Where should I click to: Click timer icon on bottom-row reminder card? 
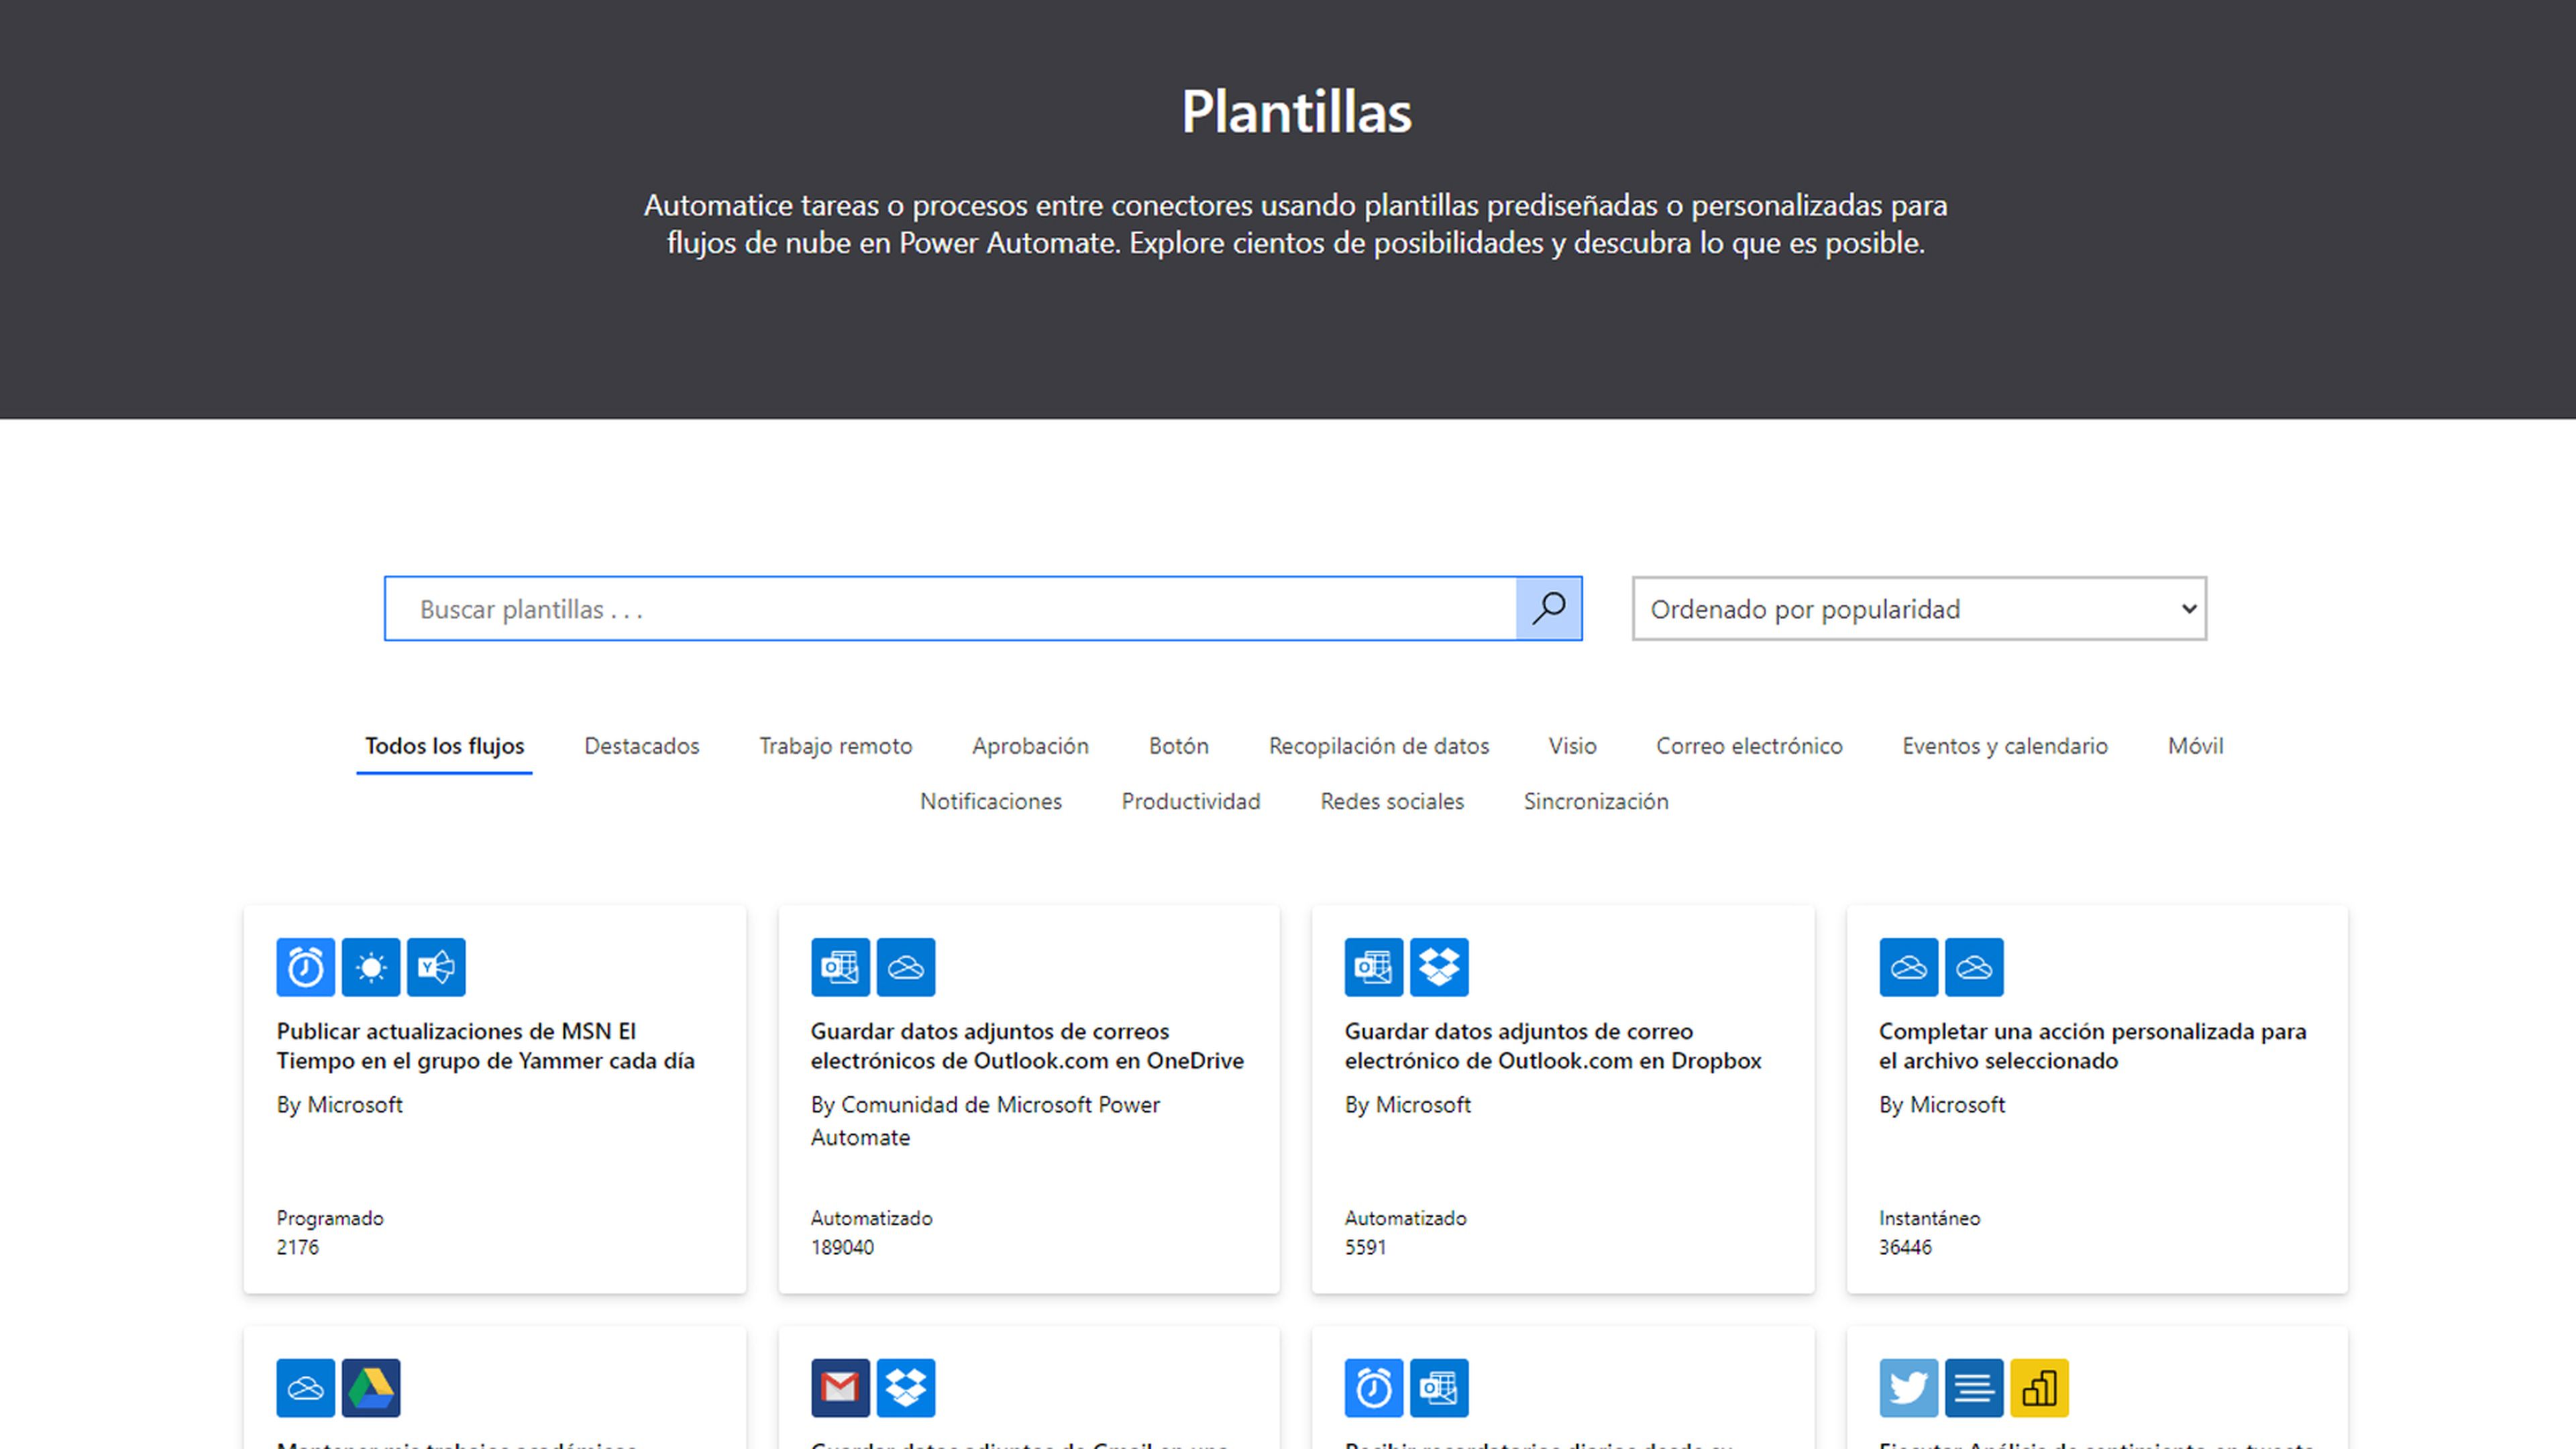(1374, 1388)
